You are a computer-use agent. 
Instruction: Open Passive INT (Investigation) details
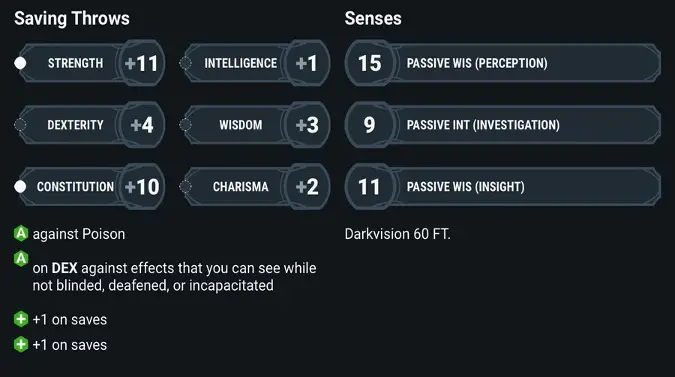coord(503,125)
